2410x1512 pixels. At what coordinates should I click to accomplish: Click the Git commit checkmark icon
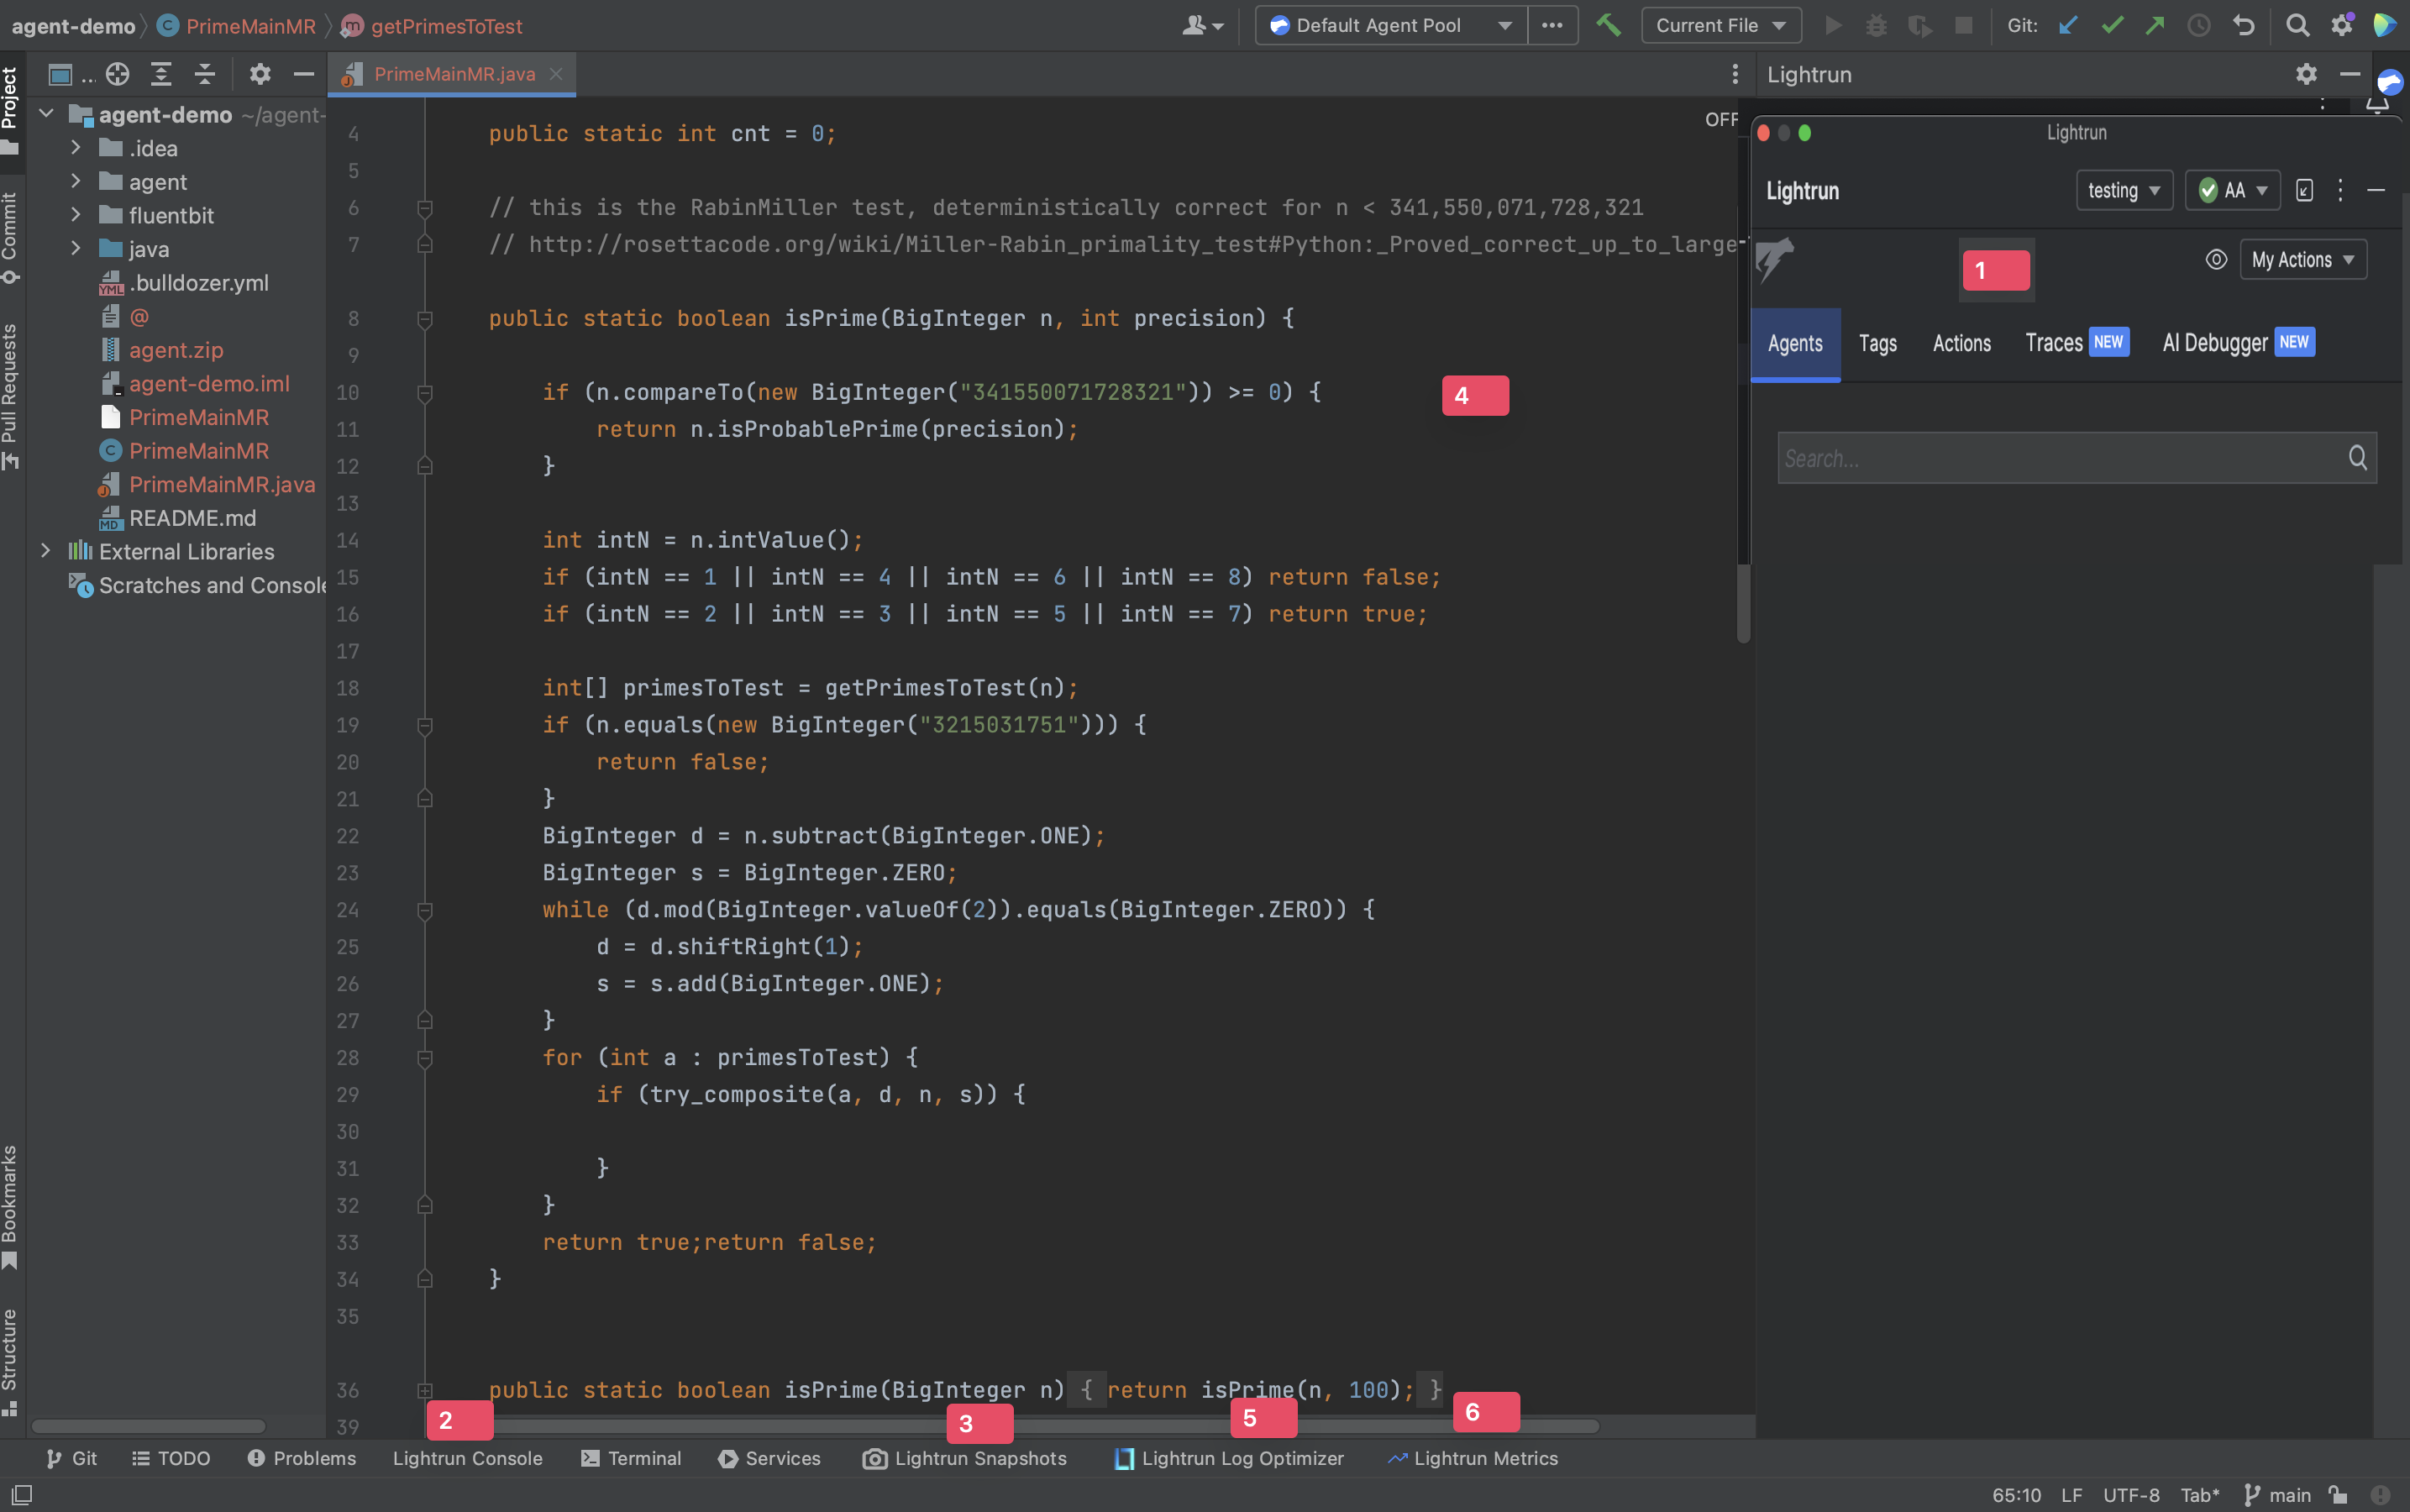tap(2112, 25)
